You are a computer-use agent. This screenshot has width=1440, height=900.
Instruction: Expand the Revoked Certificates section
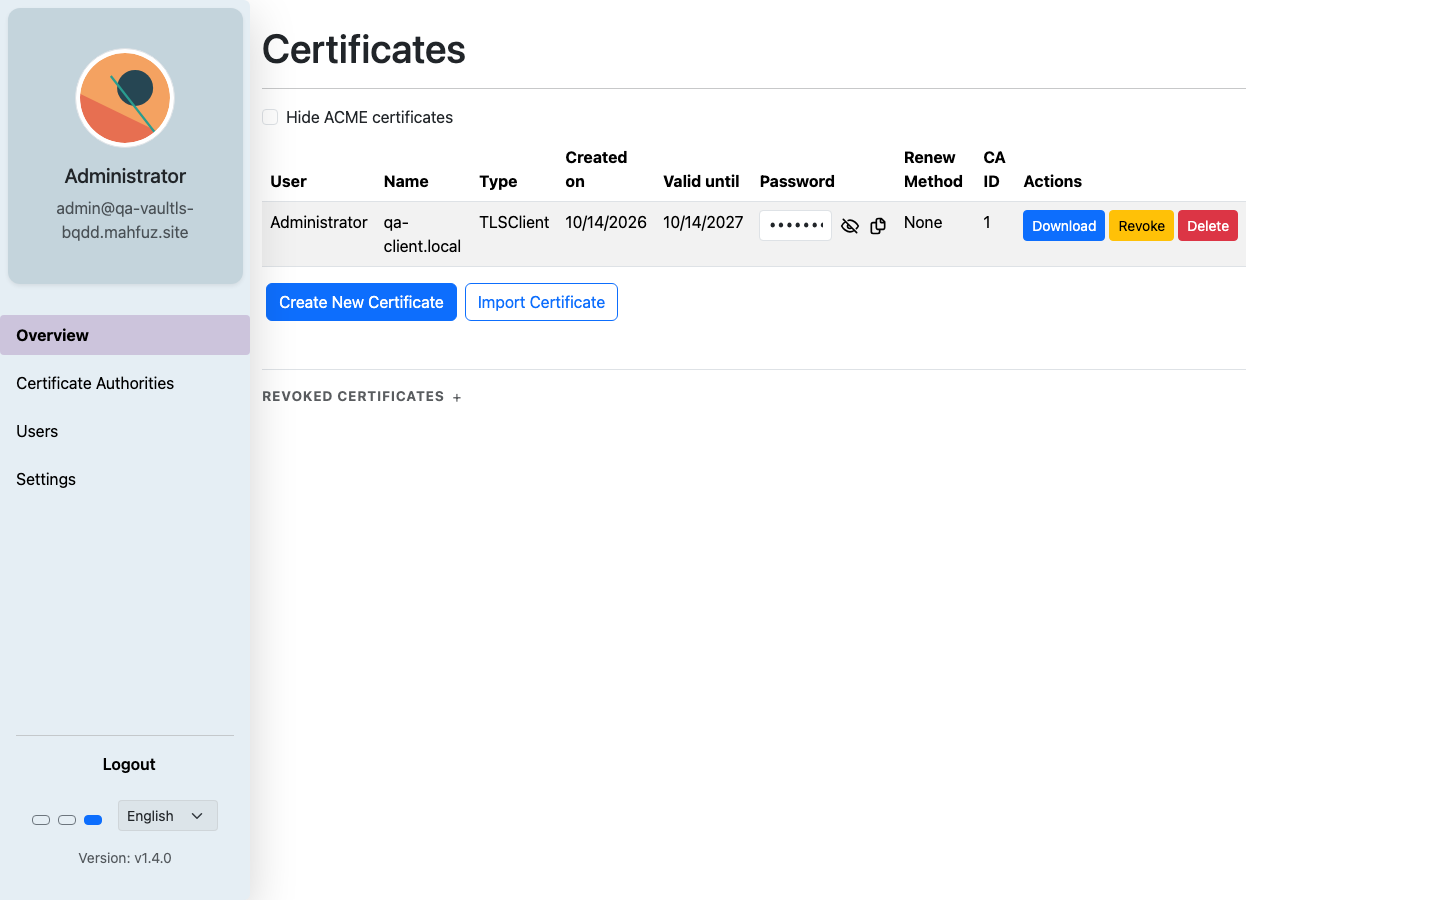pos(361,397)
